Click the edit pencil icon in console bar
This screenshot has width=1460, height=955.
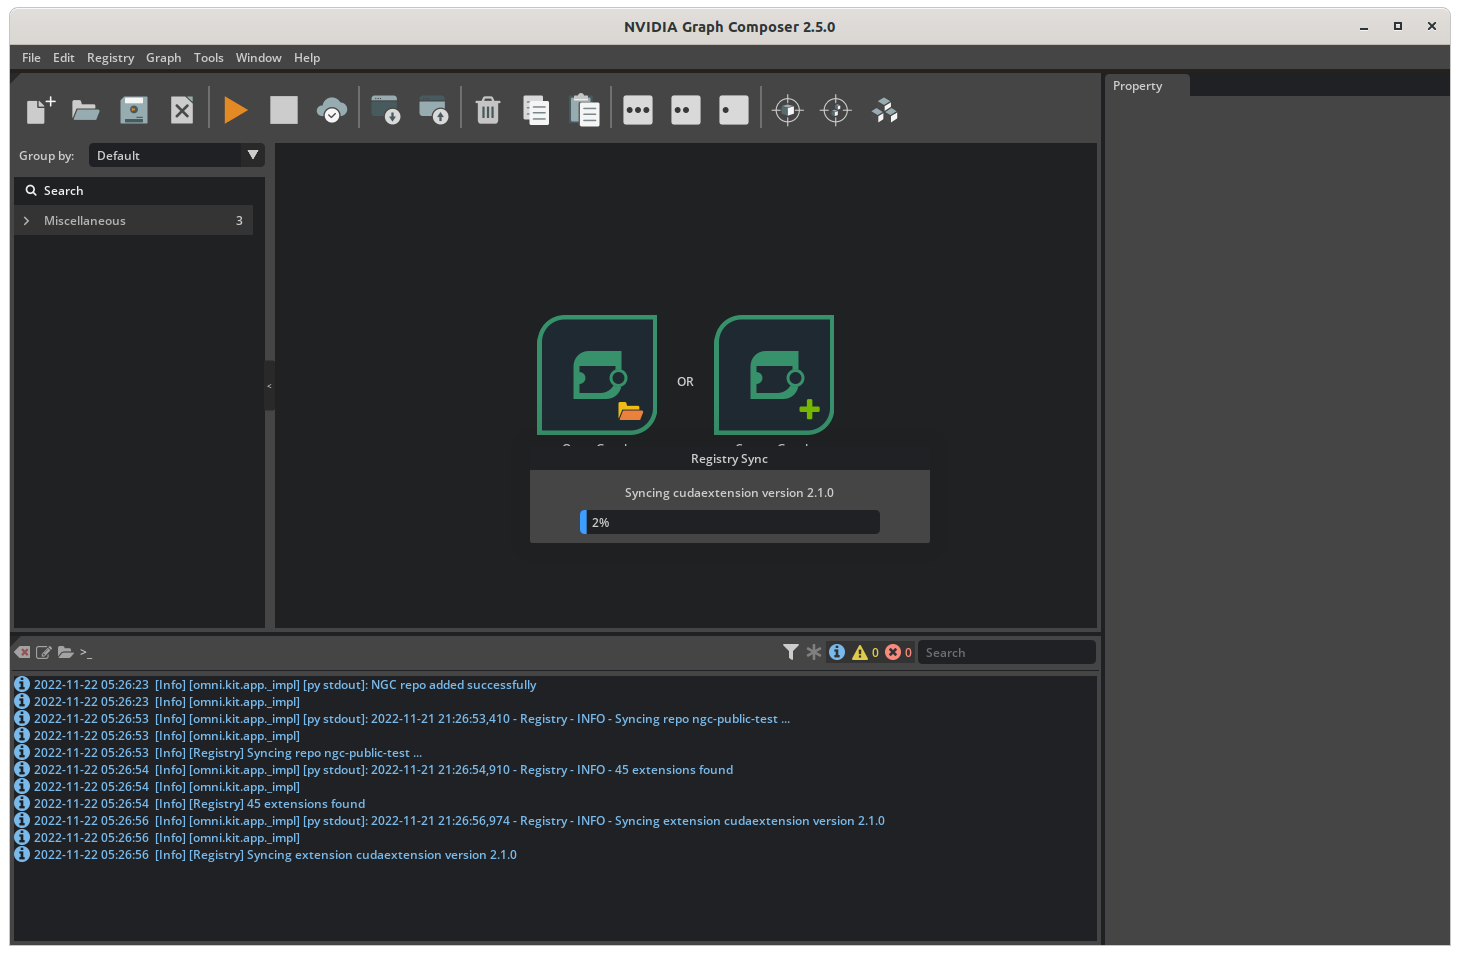click(44, 652)
